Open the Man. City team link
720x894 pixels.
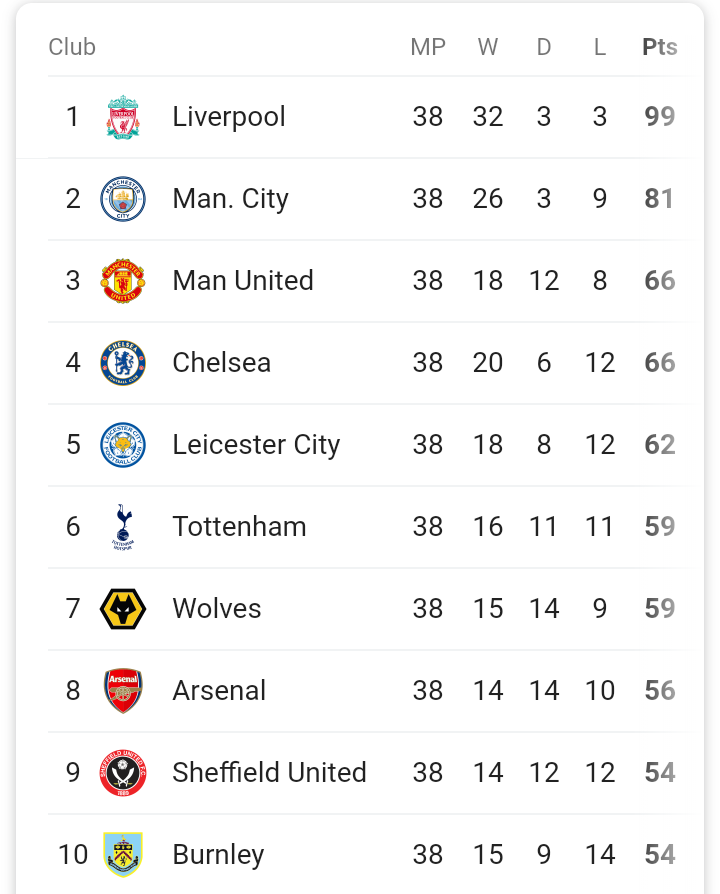coord(230,199)
